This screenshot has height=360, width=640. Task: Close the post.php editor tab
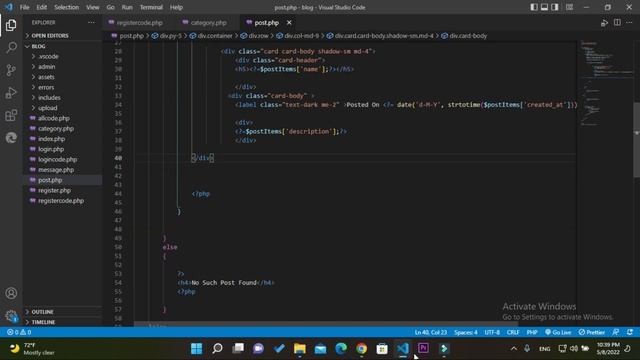click(x=289, y=23)
